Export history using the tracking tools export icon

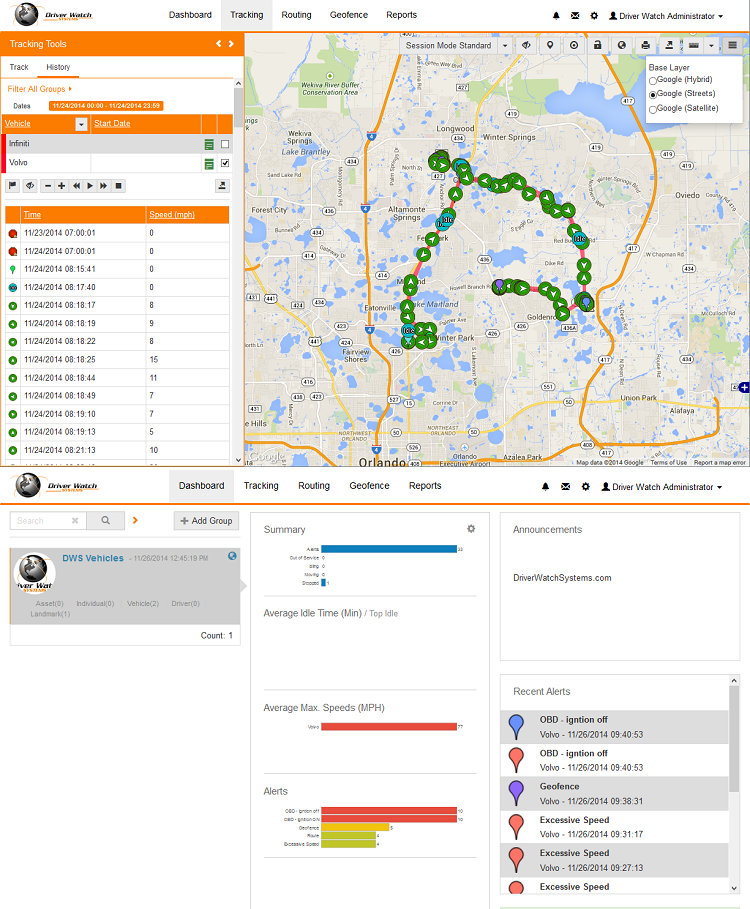(x=222, y=186)
